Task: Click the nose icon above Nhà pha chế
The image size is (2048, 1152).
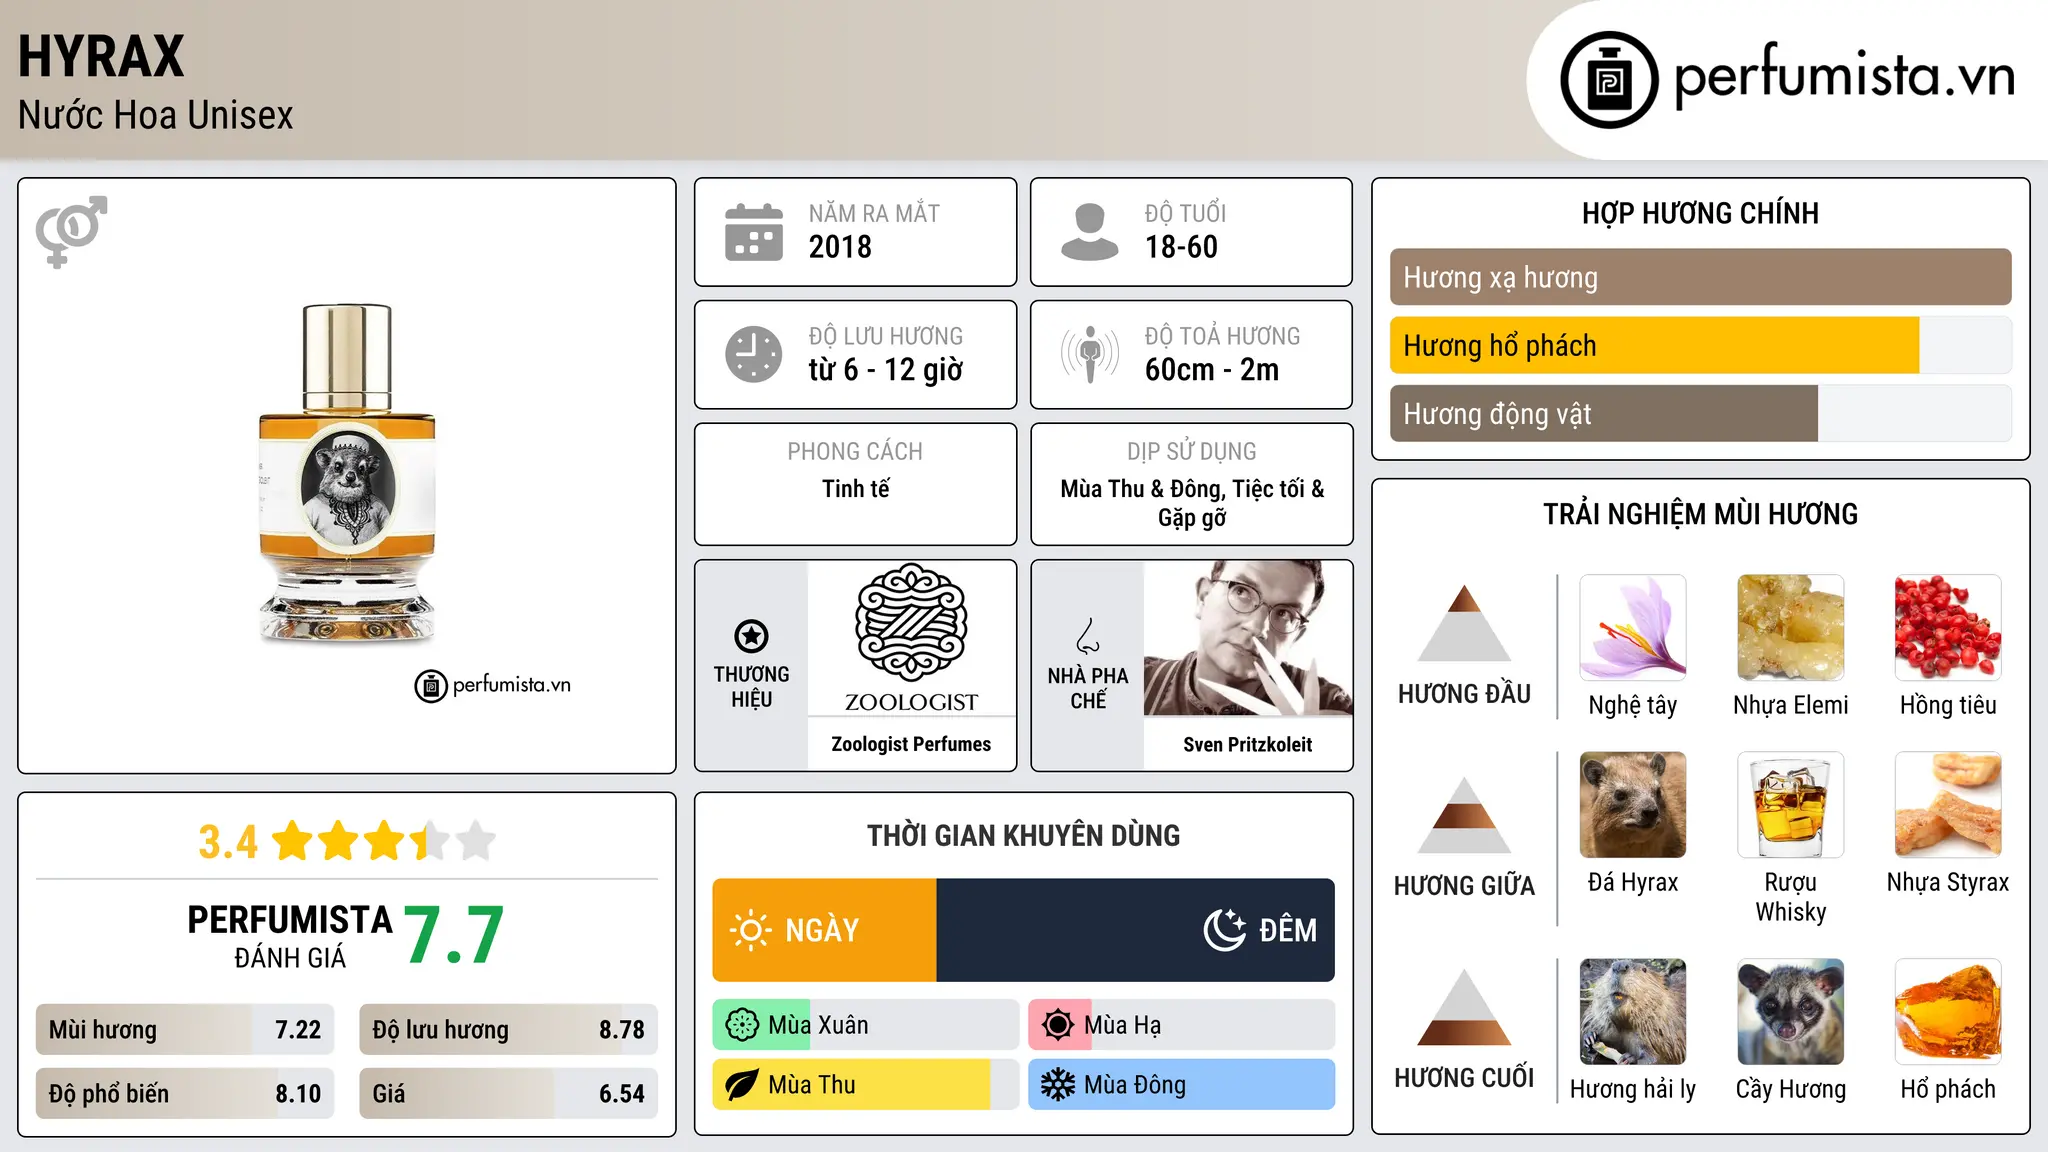Action: tap(1088, 636)
